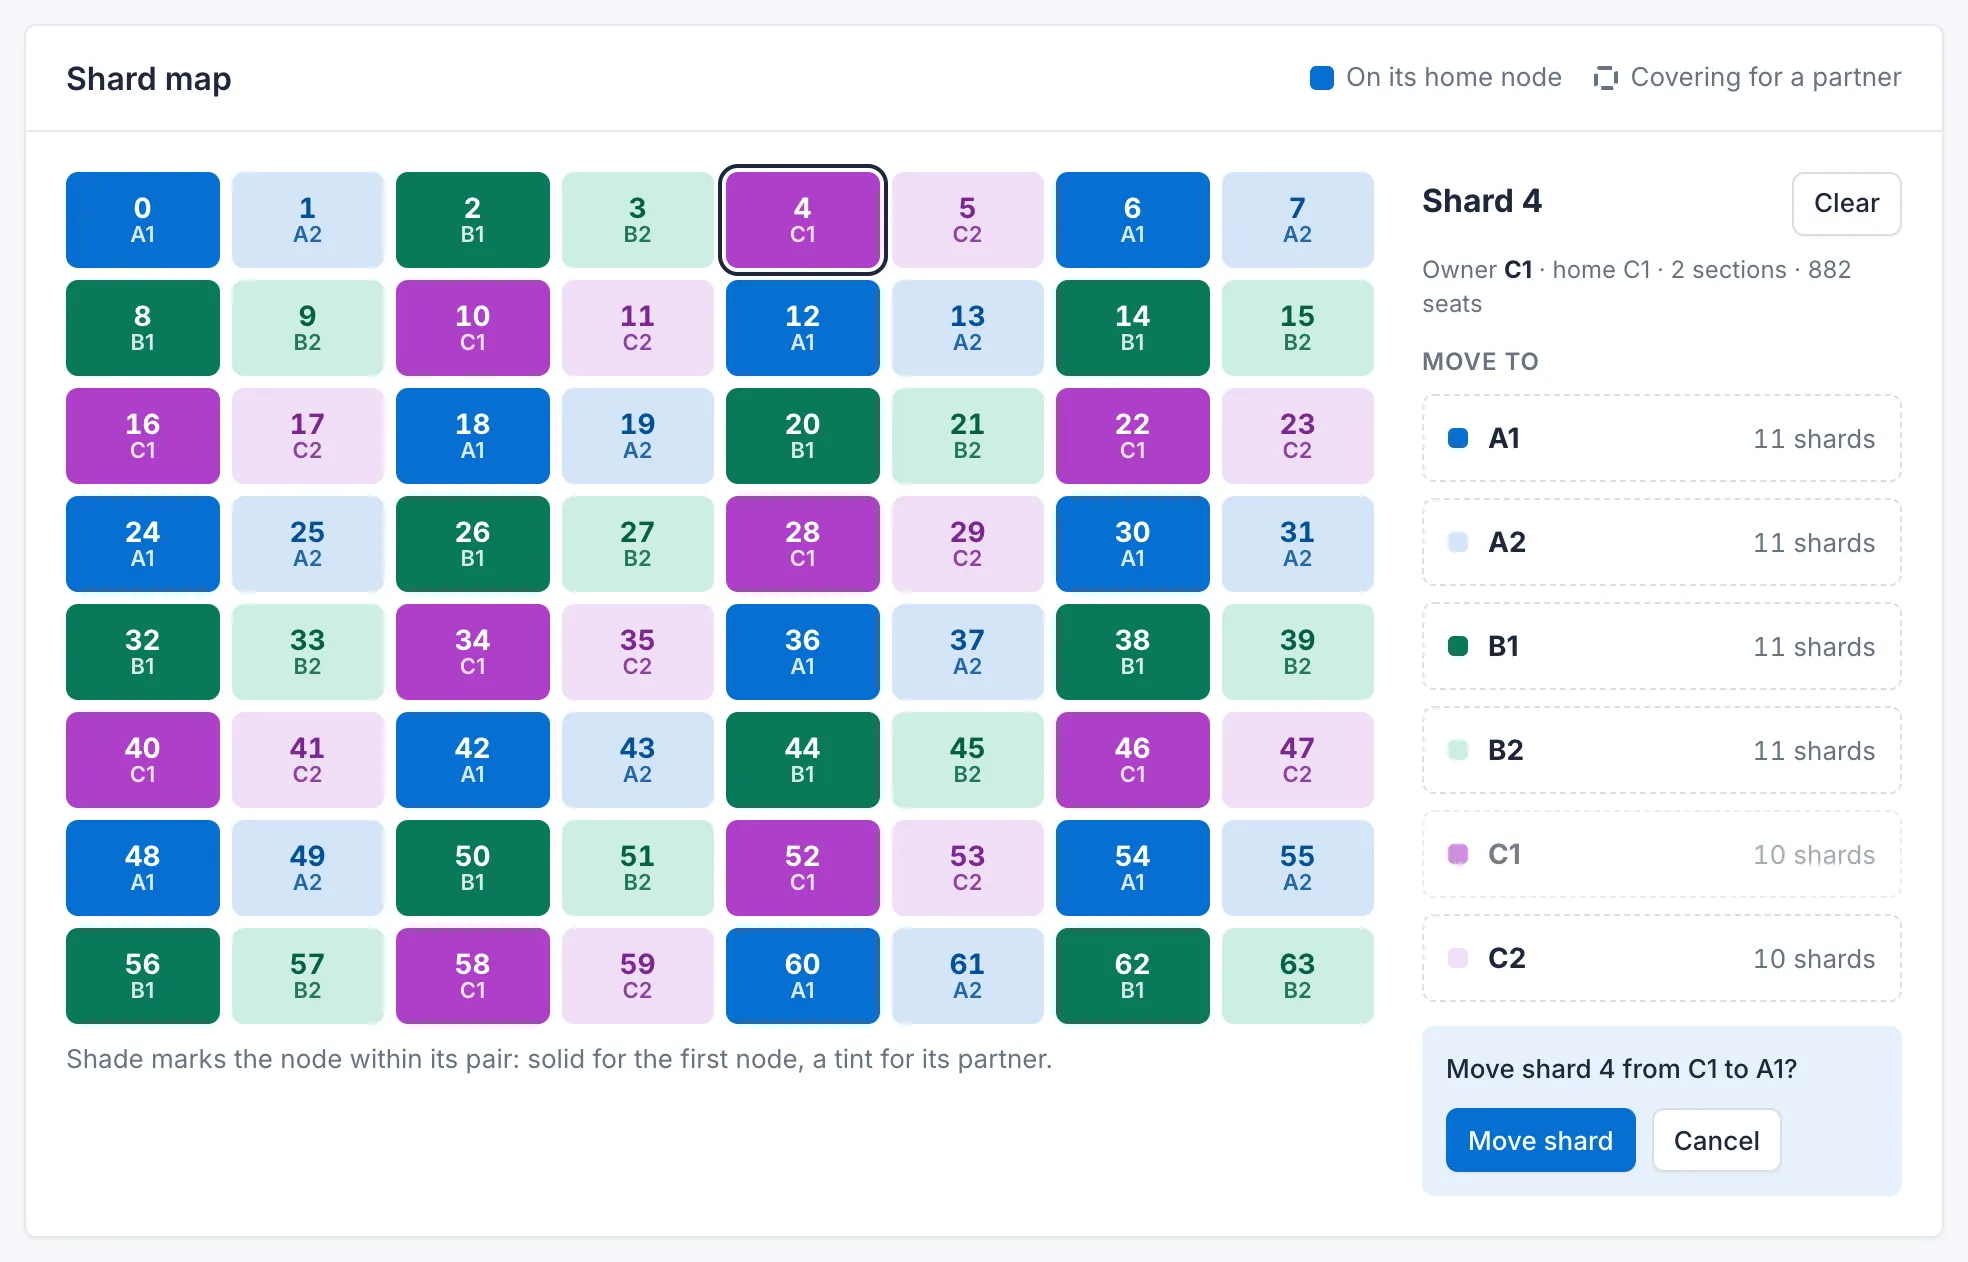The height and width of the screenshot is (1262, 1968).
Task: Select shard 15 tile
Action: click(1298, 328)
